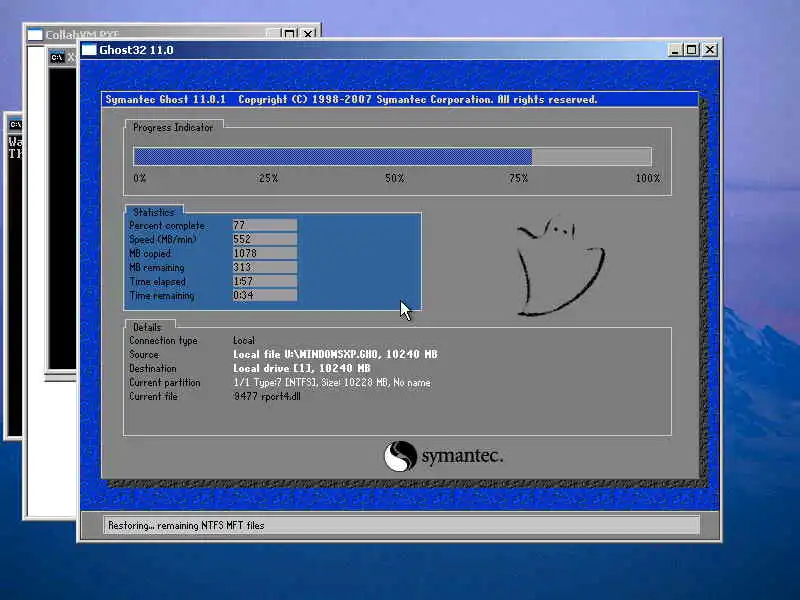Viewport: 800px width, 600px height.
Task: Click the Ghost32 11.0 title bar
Action: (x=399, y=49)
